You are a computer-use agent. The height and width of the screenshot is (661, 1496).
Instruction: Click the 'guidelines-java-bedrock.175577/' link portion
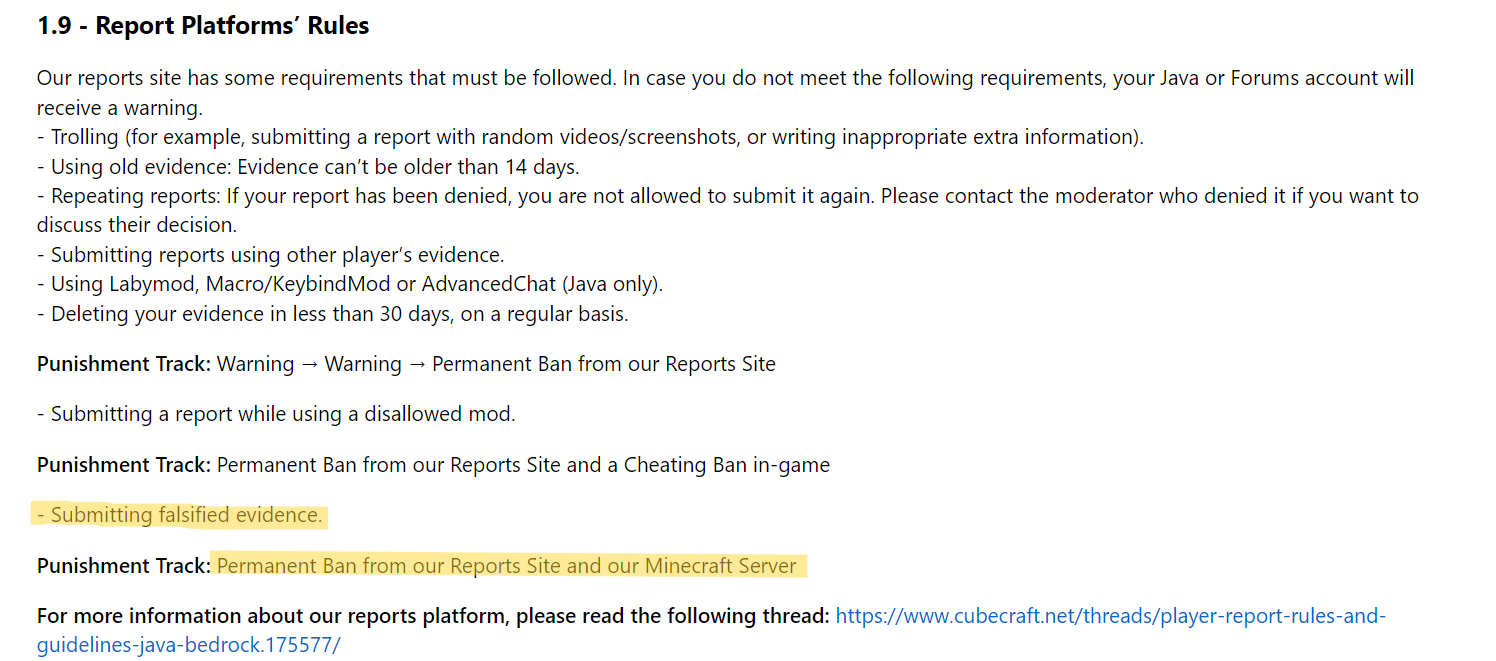point(189,645)
